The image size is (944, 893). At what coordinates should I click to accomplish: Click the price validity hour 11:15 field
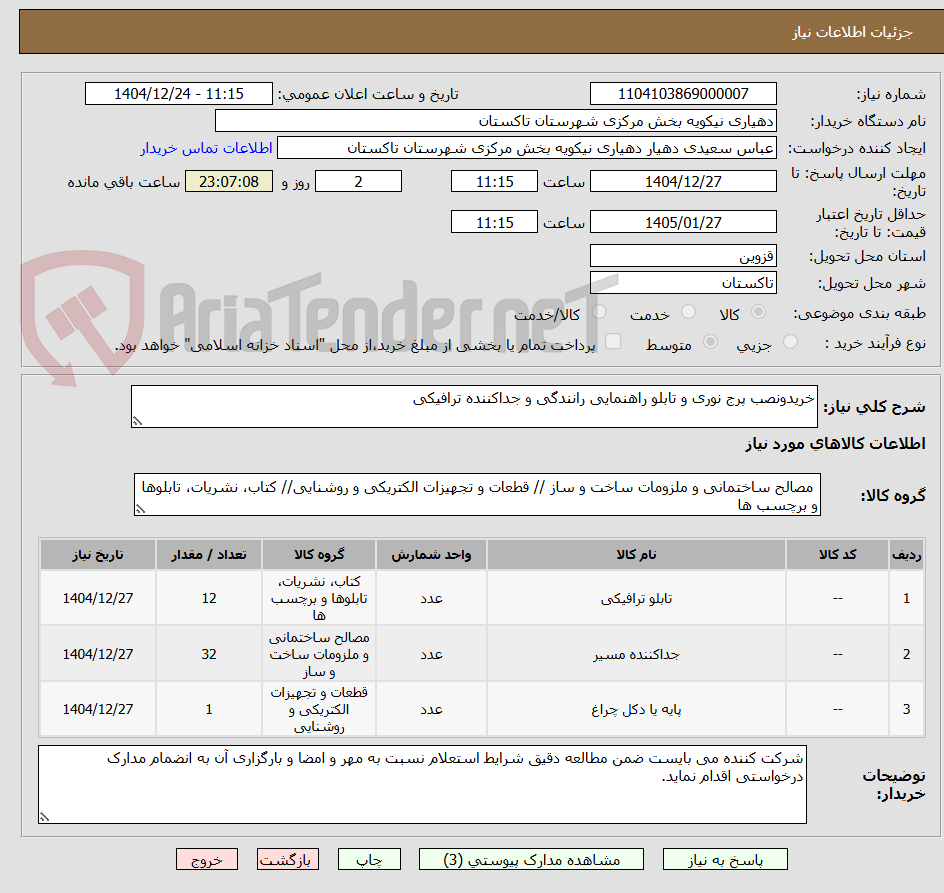(x=494, y=222)
